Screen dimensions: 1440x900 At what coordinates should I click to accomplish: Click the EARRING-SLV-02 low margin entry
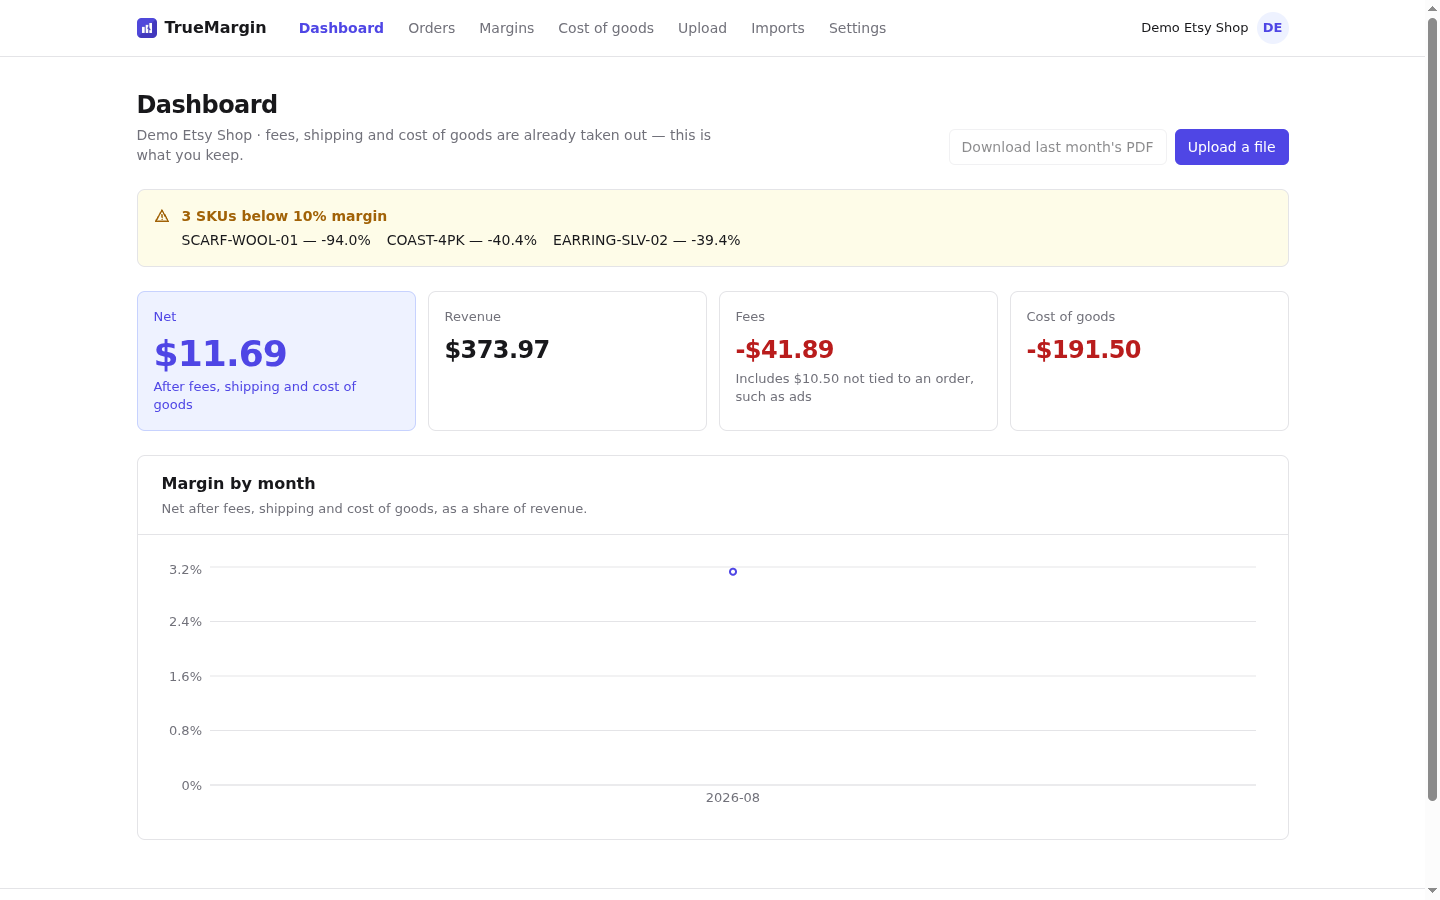click(647, 240)
